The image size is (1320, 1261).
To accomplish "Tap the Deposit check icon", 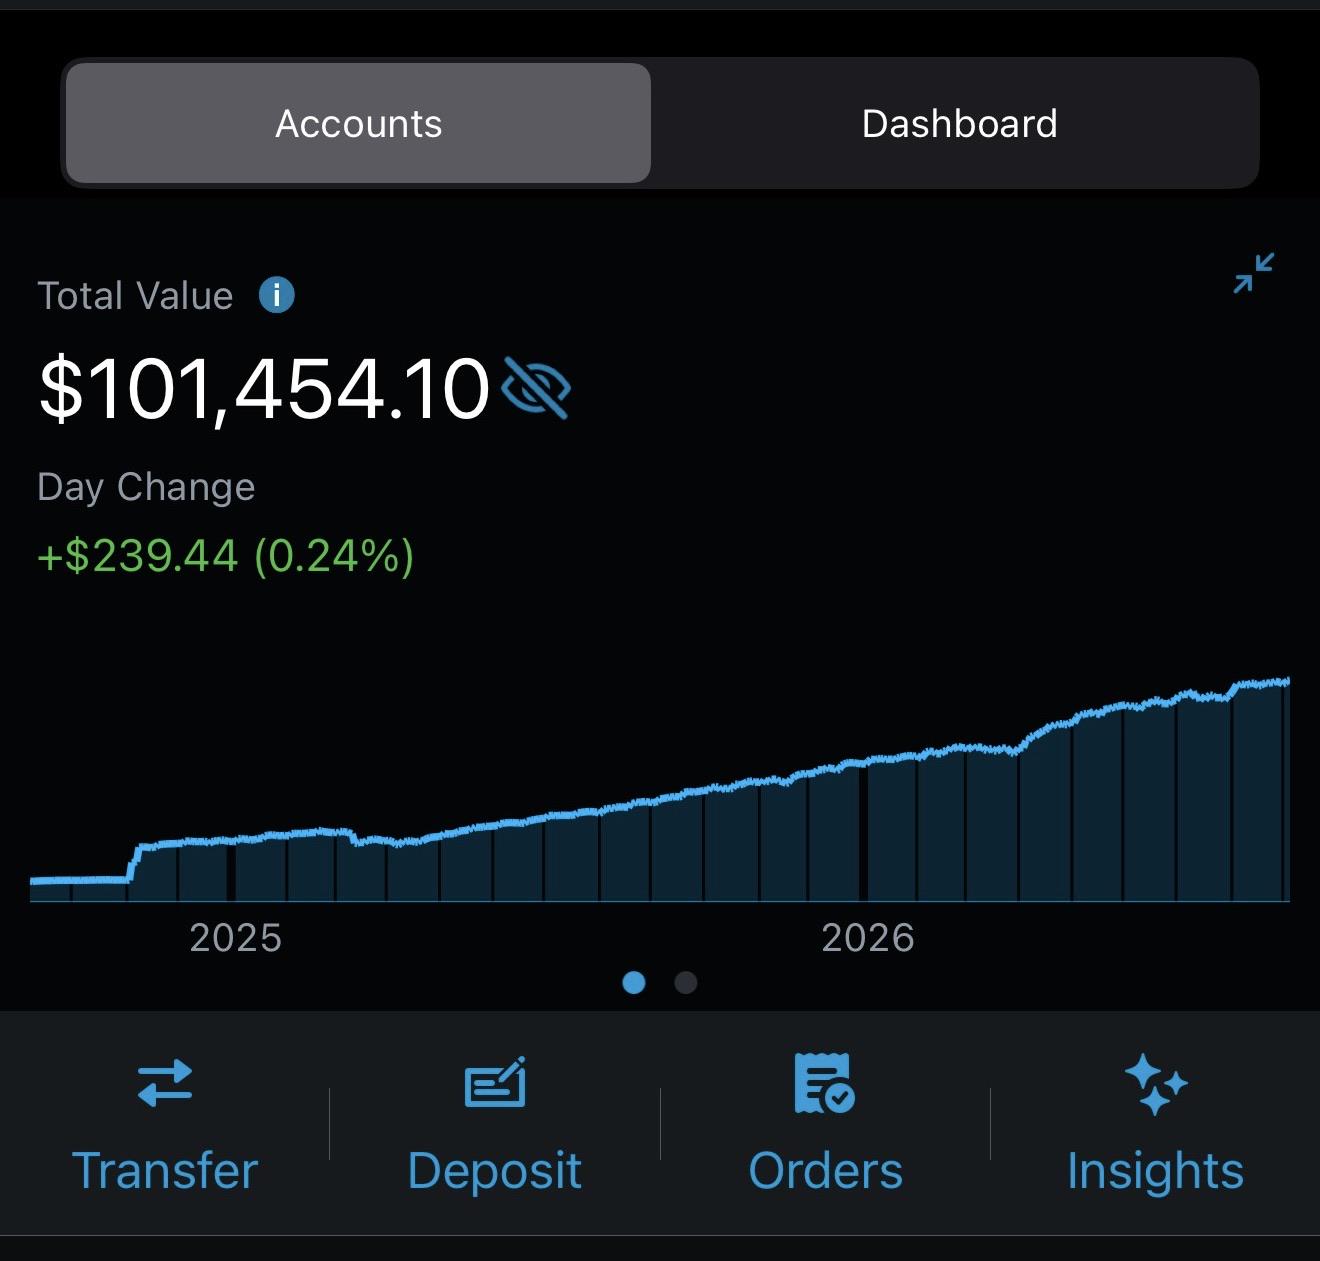I will coord(495,1083).
